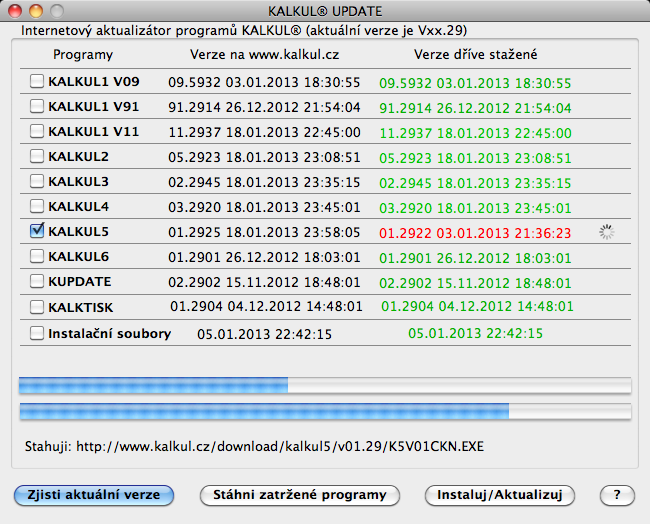Image resolution: width=650 pixels, height=524 pixels.
Task: Click the Instaluj/Aktualizuj button
Action: click(x=500, y=495)
